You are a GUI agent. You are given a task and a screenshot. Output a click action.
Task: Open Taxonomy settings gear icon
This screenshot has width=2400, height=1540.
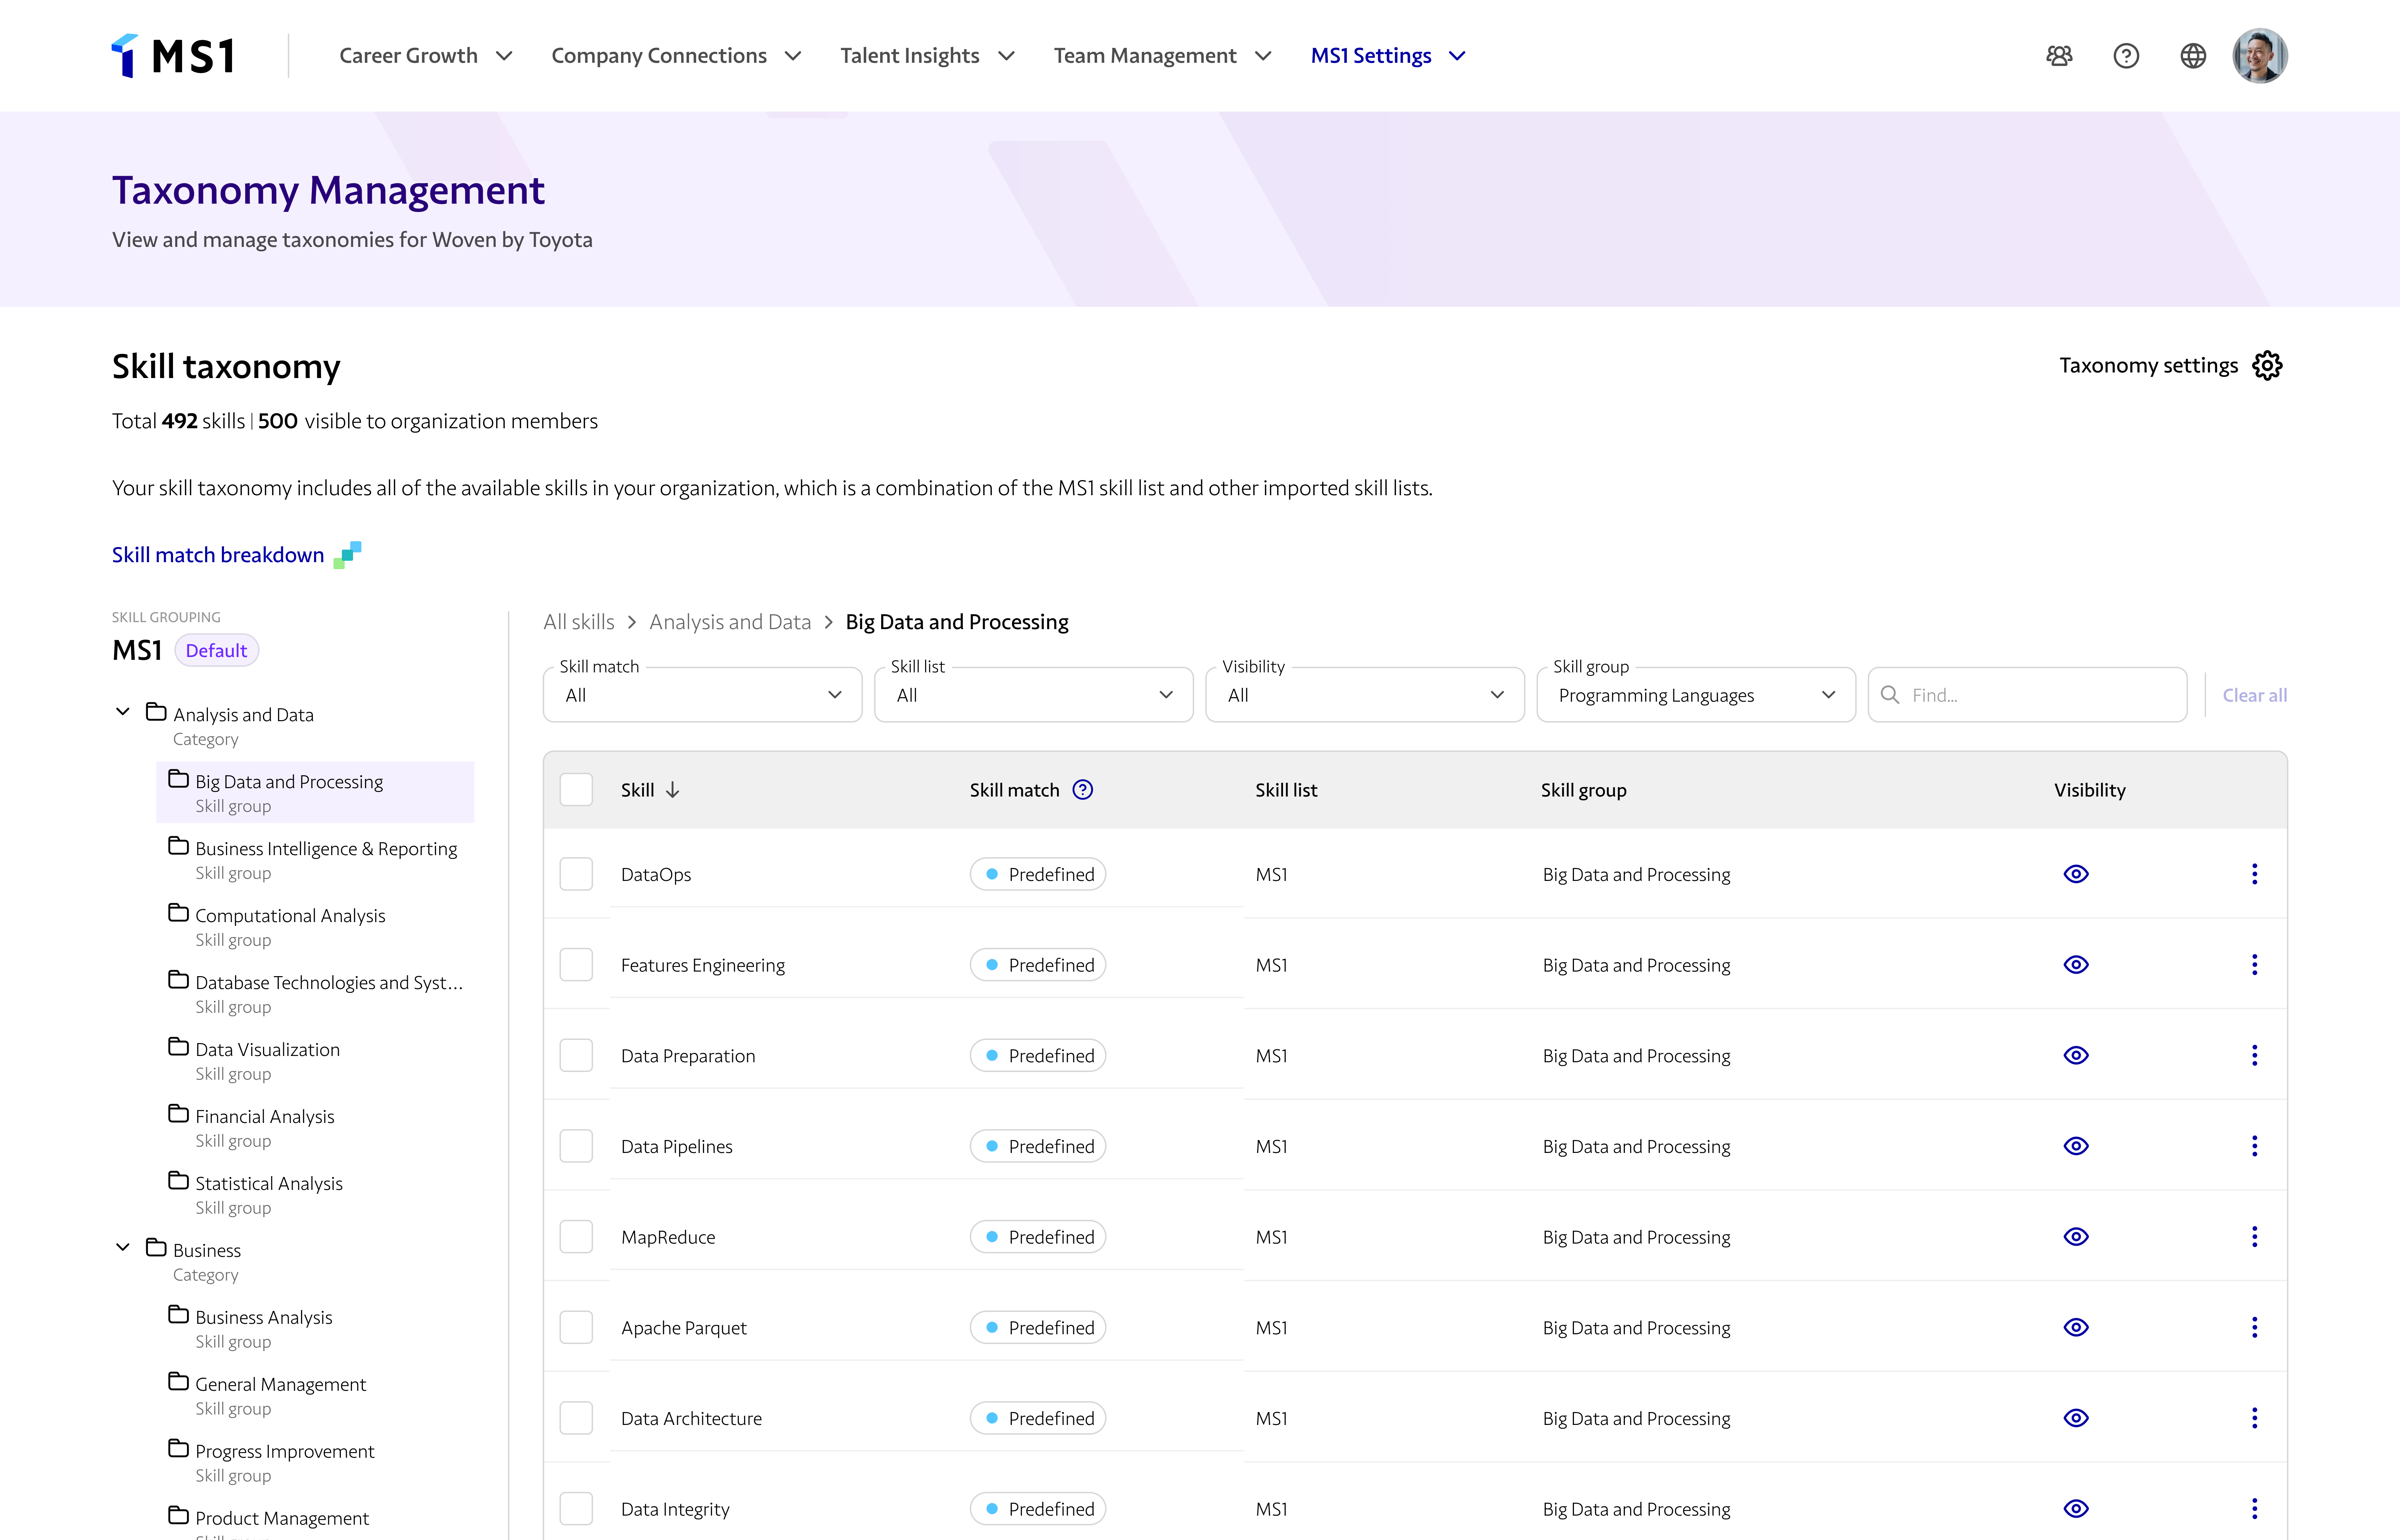click(2267, 366)
